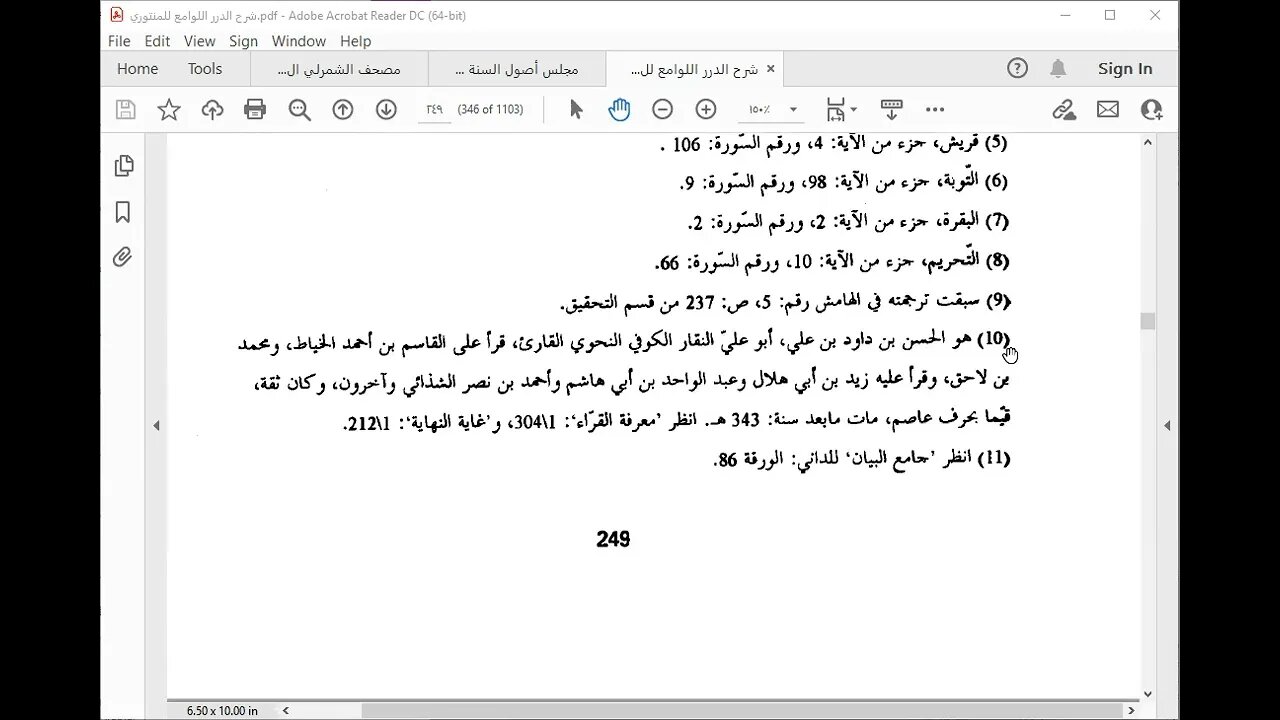Open the Window menu

tap(299, 41)
